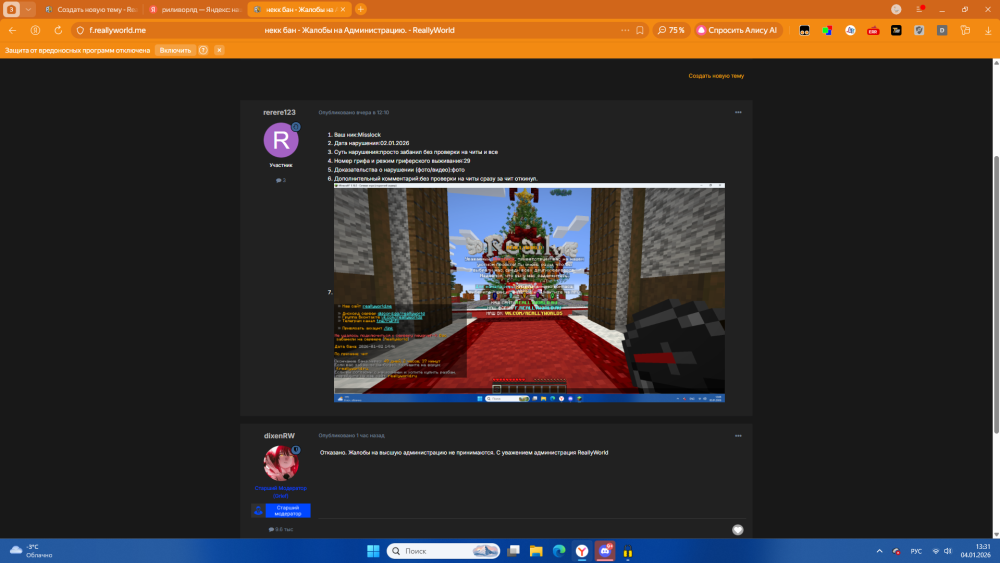The width and height of the screenshot is (1000, 563).
Task: Open File Explorer from the taskbar
Action: pyautogui.click(x=536, y=551)
